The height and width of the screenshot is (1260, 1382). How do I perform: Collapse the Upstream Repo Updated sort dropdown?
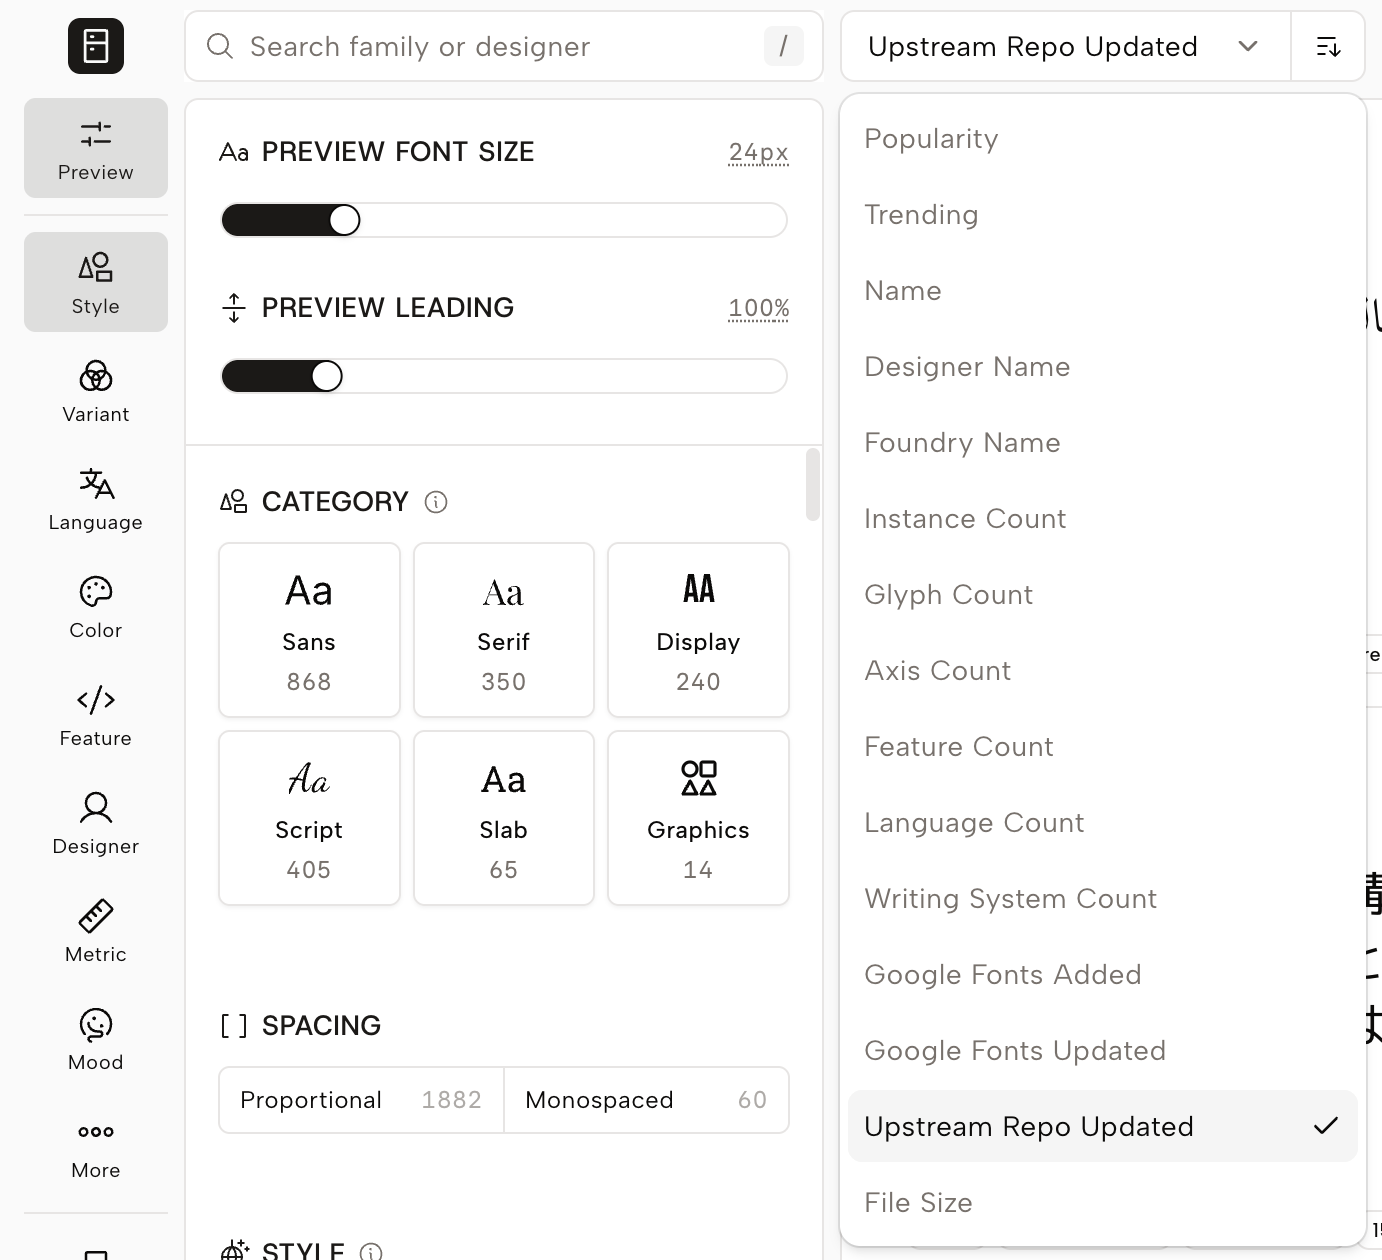coord(1066,46)
